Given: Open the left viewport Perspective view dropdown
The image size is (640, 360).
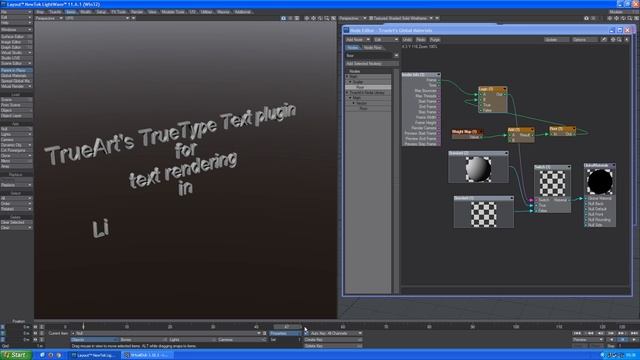Looking at the screenshot, I should point(49,18).
